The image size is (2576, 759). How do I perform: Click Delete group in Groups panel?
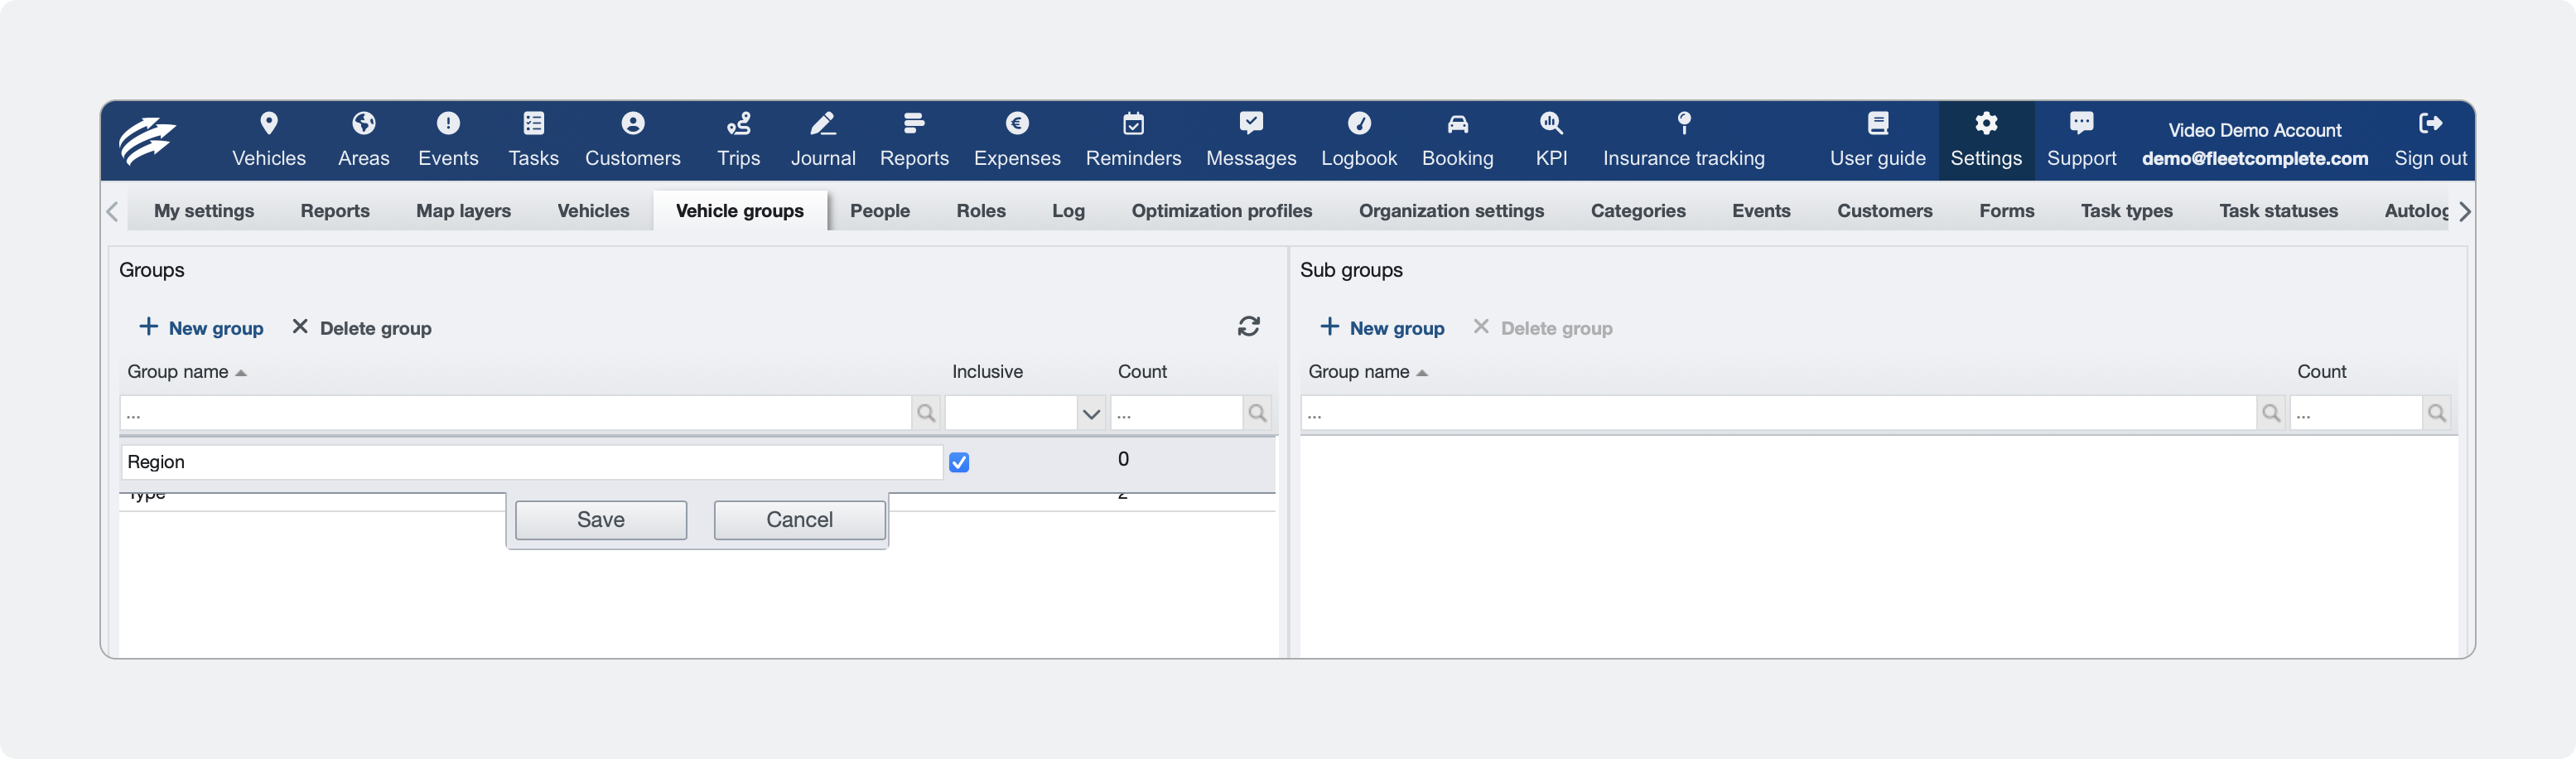[x=361, y=328]
